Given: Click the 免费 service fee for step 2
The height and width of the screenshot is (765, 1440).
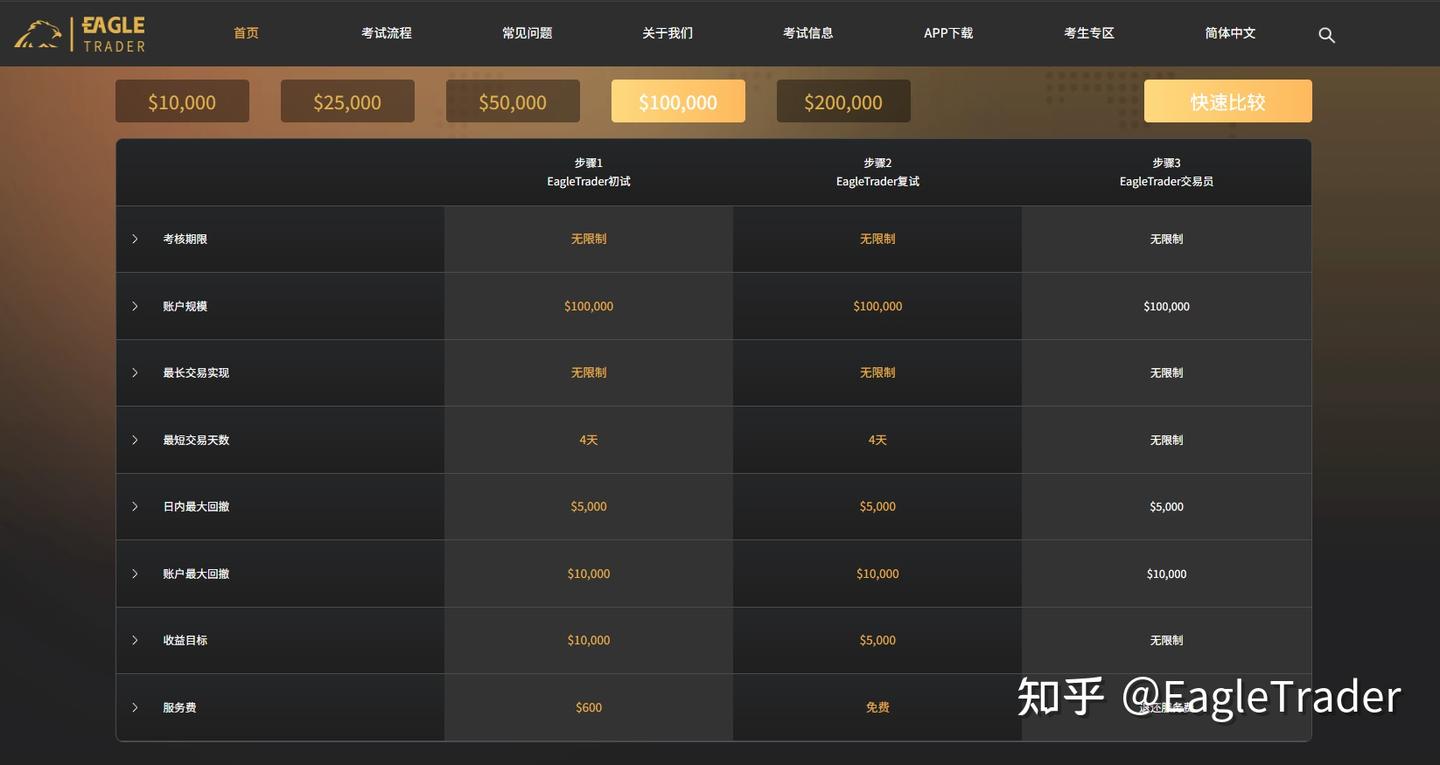Looking at the screenshot, I should [x=878, y=708].
